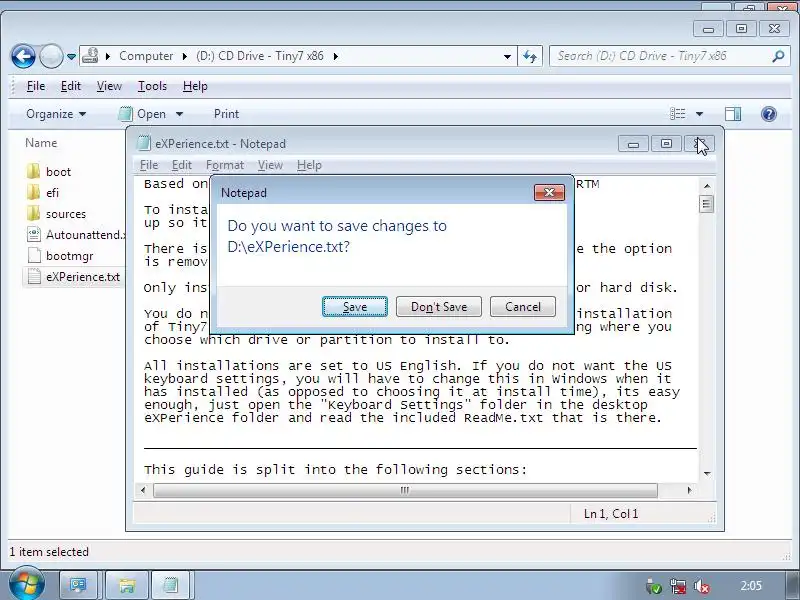
Task: Click Print in Explorer toolbar
Action: click(226, 114)
